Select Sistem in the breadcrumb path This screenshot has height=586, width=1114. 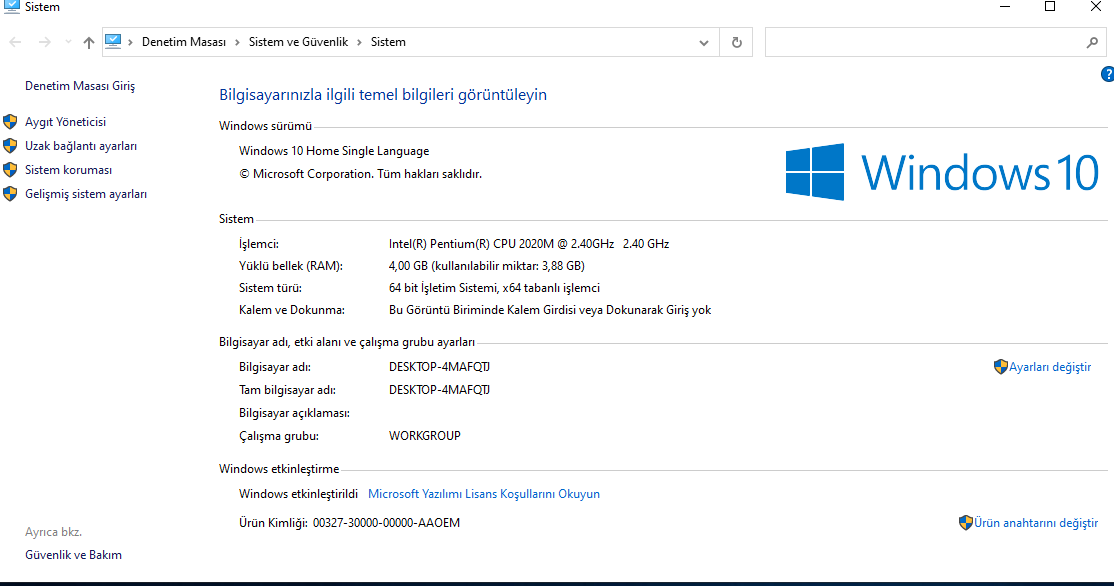pos(388,42)
